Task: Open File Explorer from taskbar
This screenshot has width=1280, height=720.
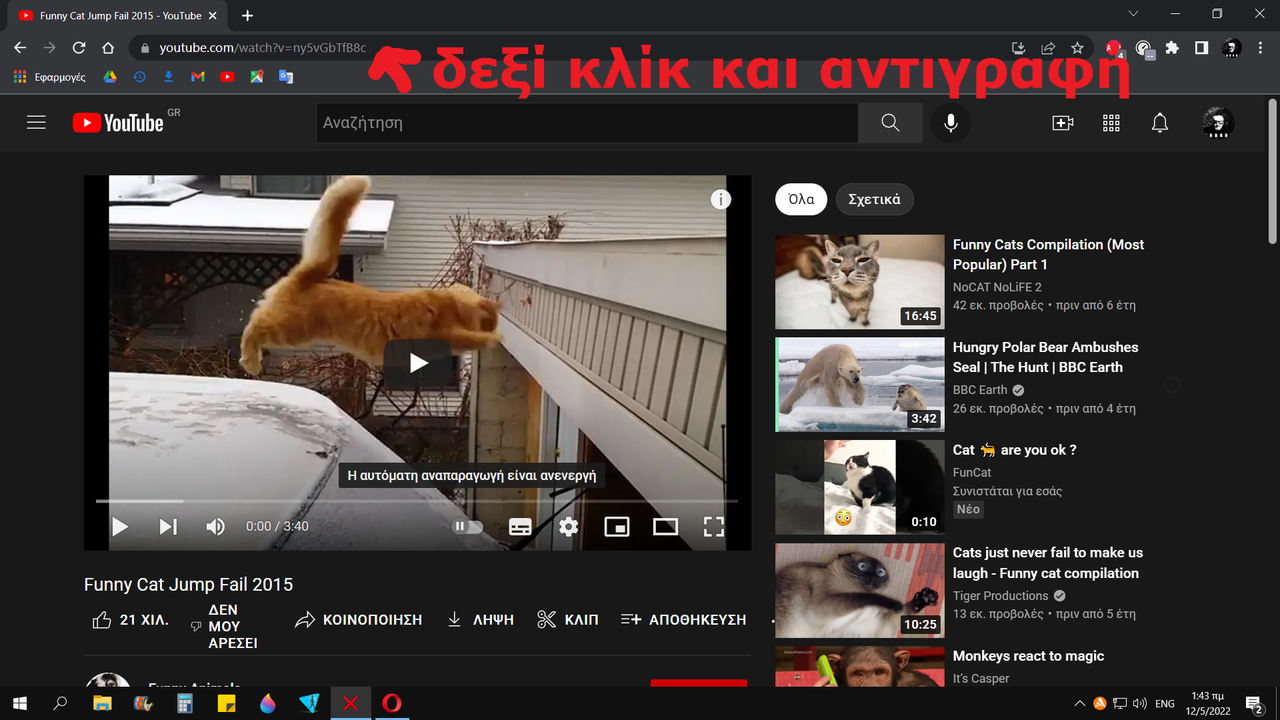Action: pos(102,703)
